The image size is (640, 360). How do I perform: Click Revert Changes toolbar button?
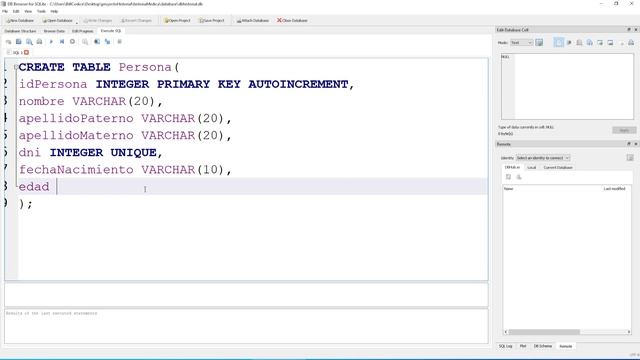(x=136, y=20)
